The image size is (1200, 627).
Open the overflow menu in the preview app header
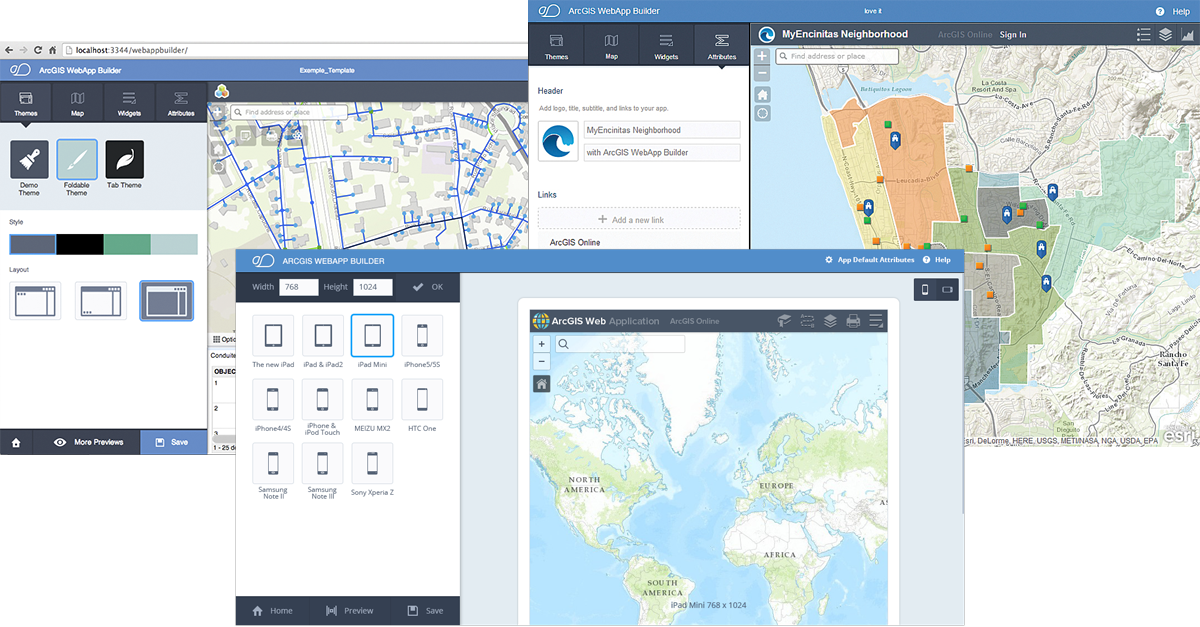pyautogui.click(x=875, y=320)
